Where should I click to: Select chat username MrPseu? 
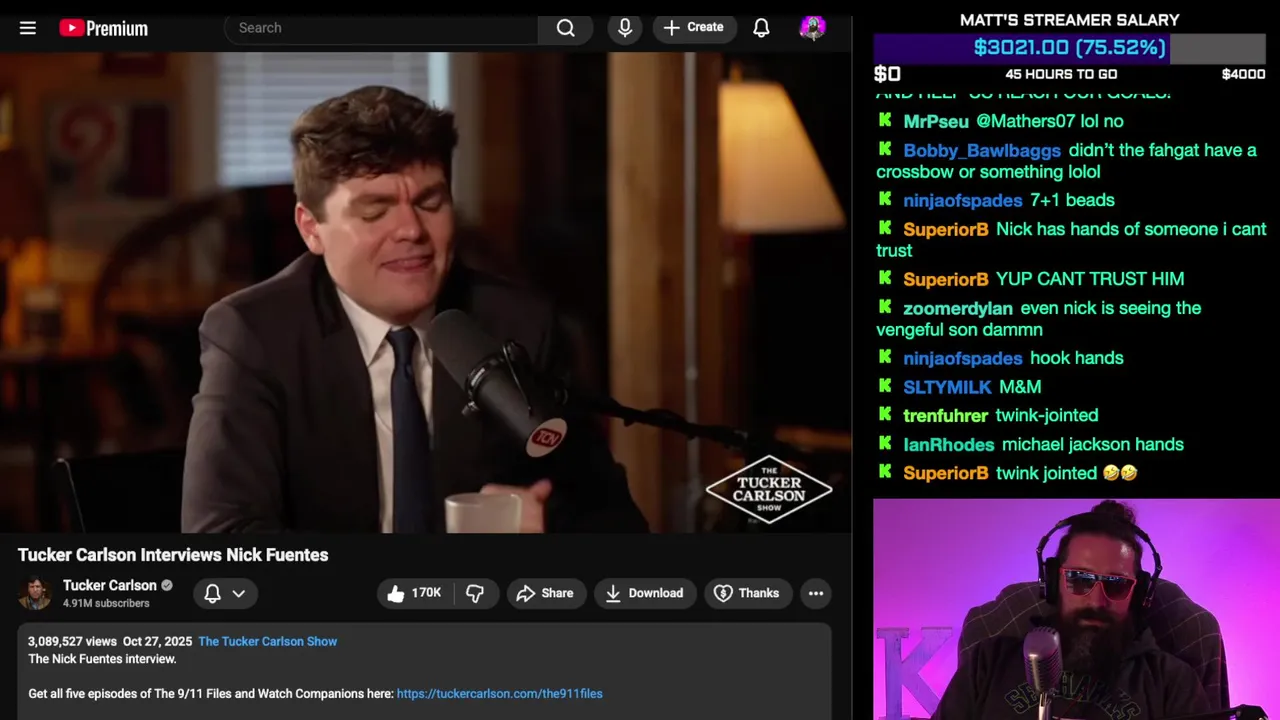(x=936, y=121)
